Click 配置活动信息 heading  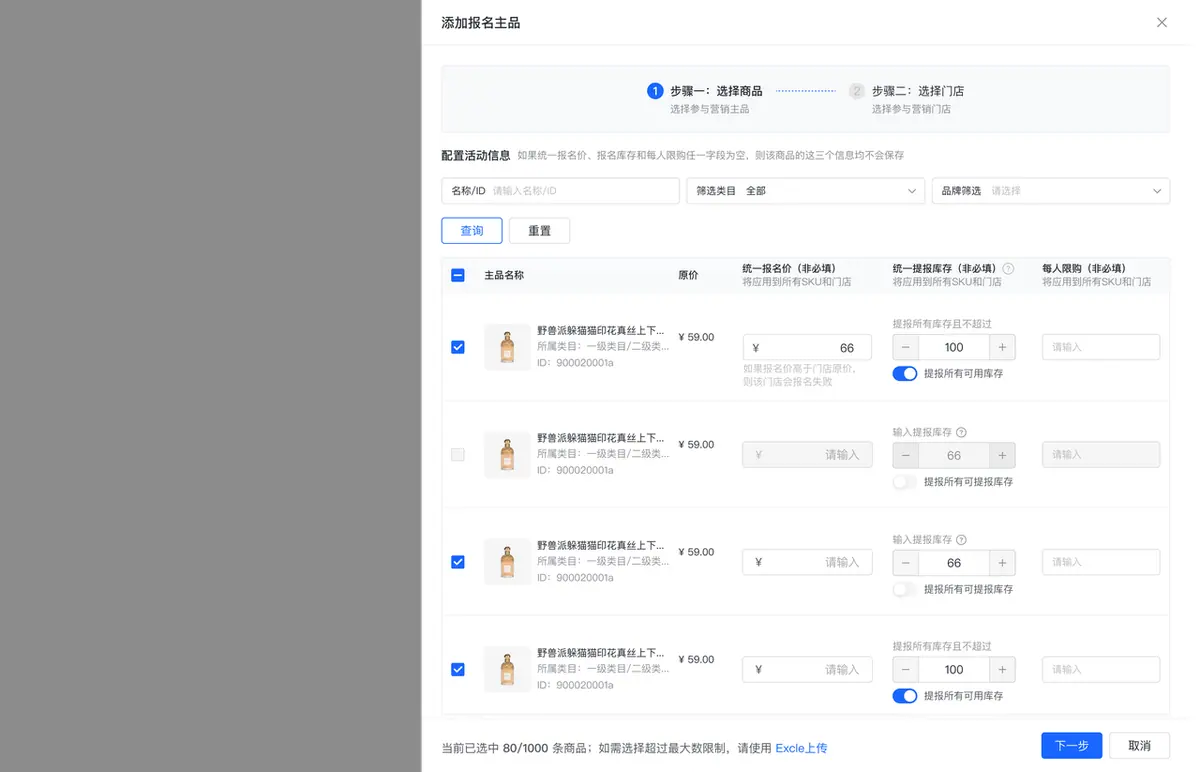click(476, 155)
